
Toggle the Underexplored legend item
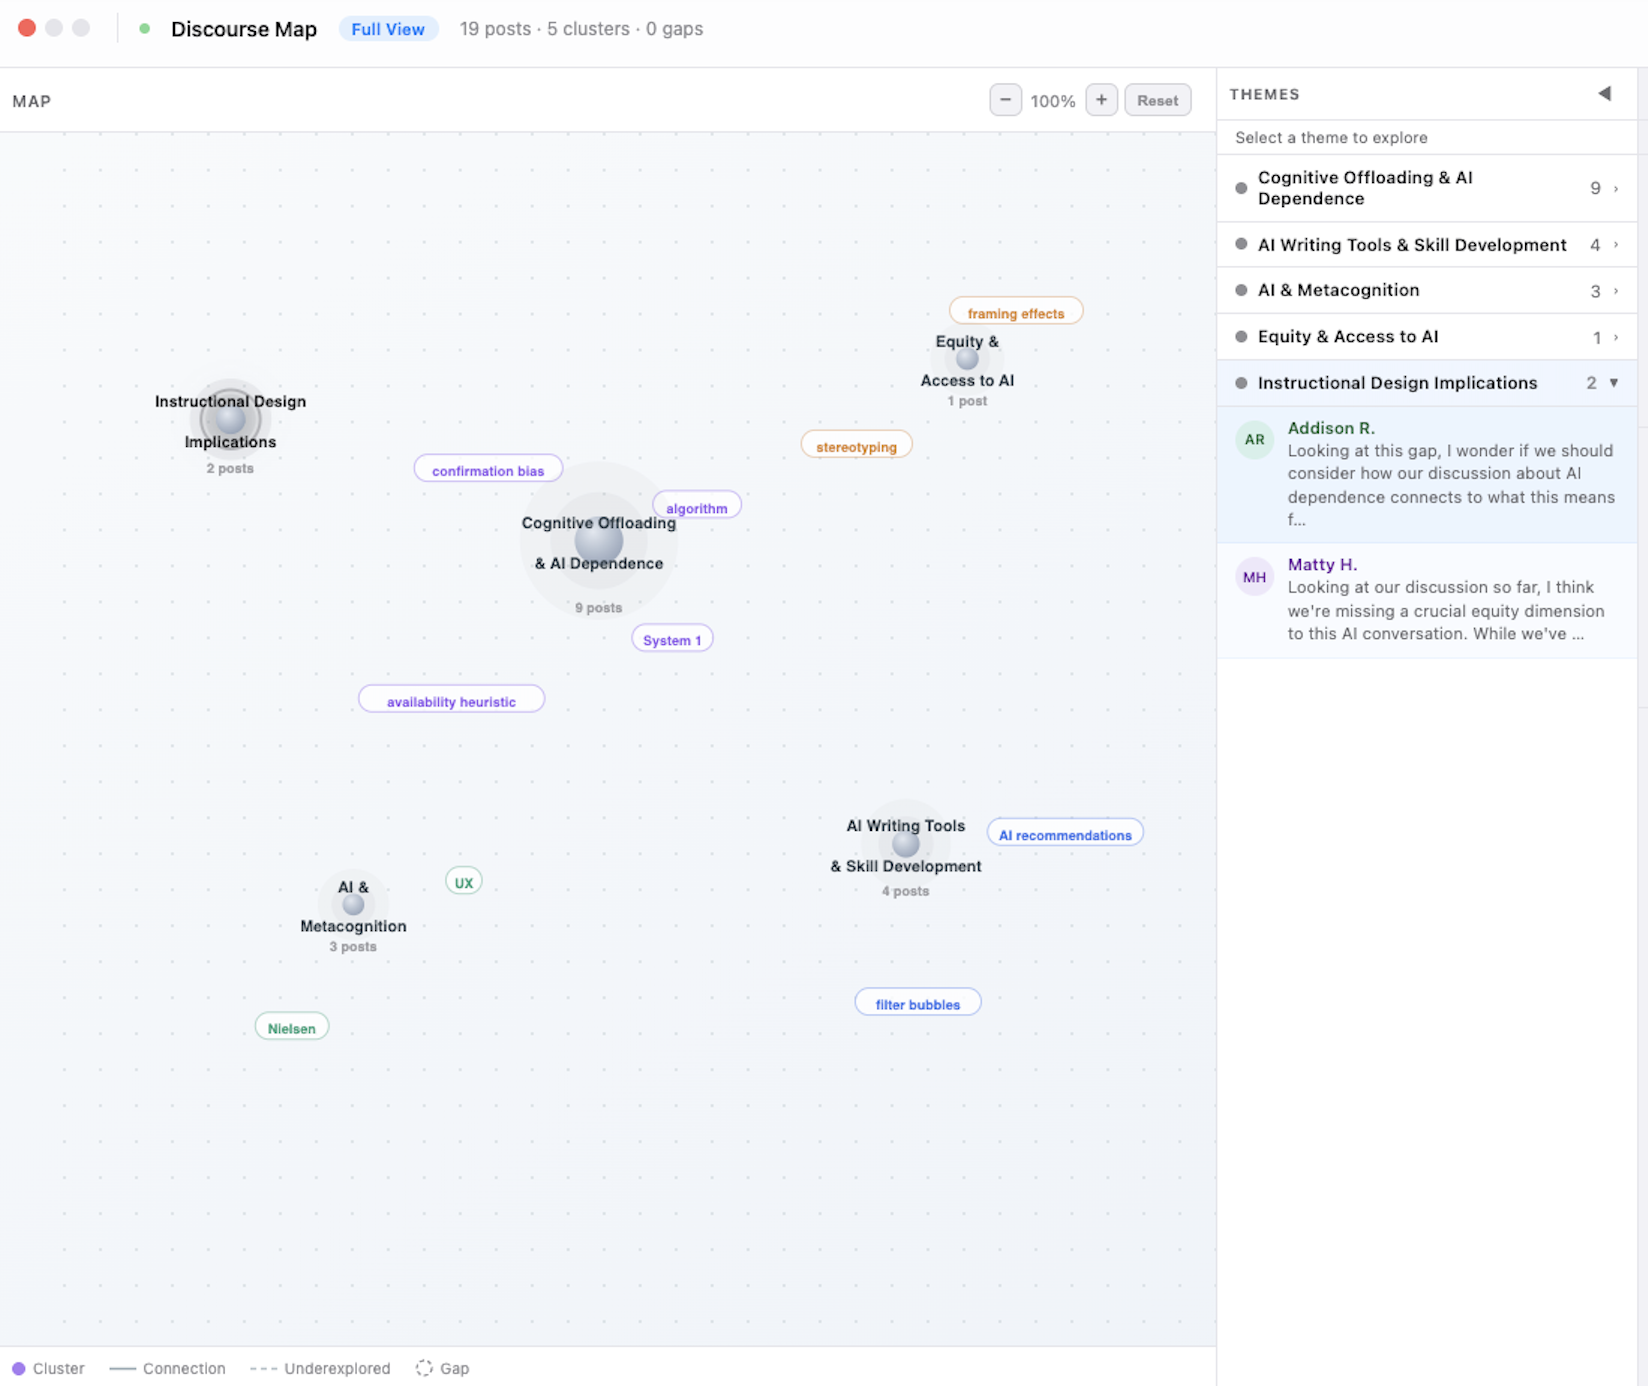319,1368
